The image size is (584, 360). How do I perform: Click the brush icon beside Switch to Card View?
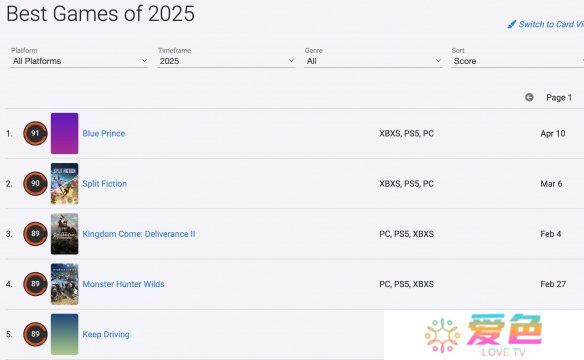512,24
